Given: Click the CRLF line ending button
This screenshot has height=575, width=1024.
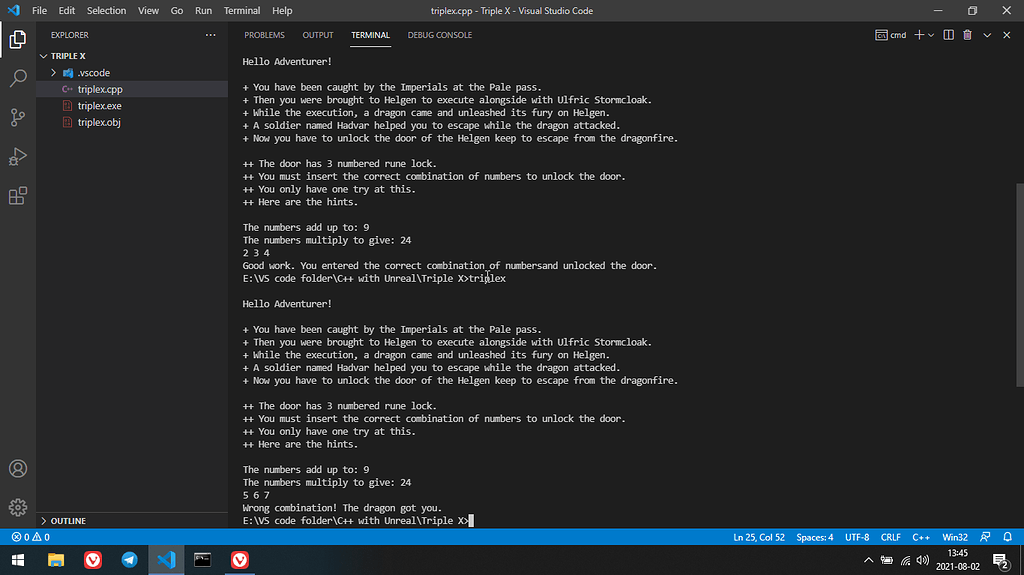Looking at the screenshot, I should [x=890, y=537].
